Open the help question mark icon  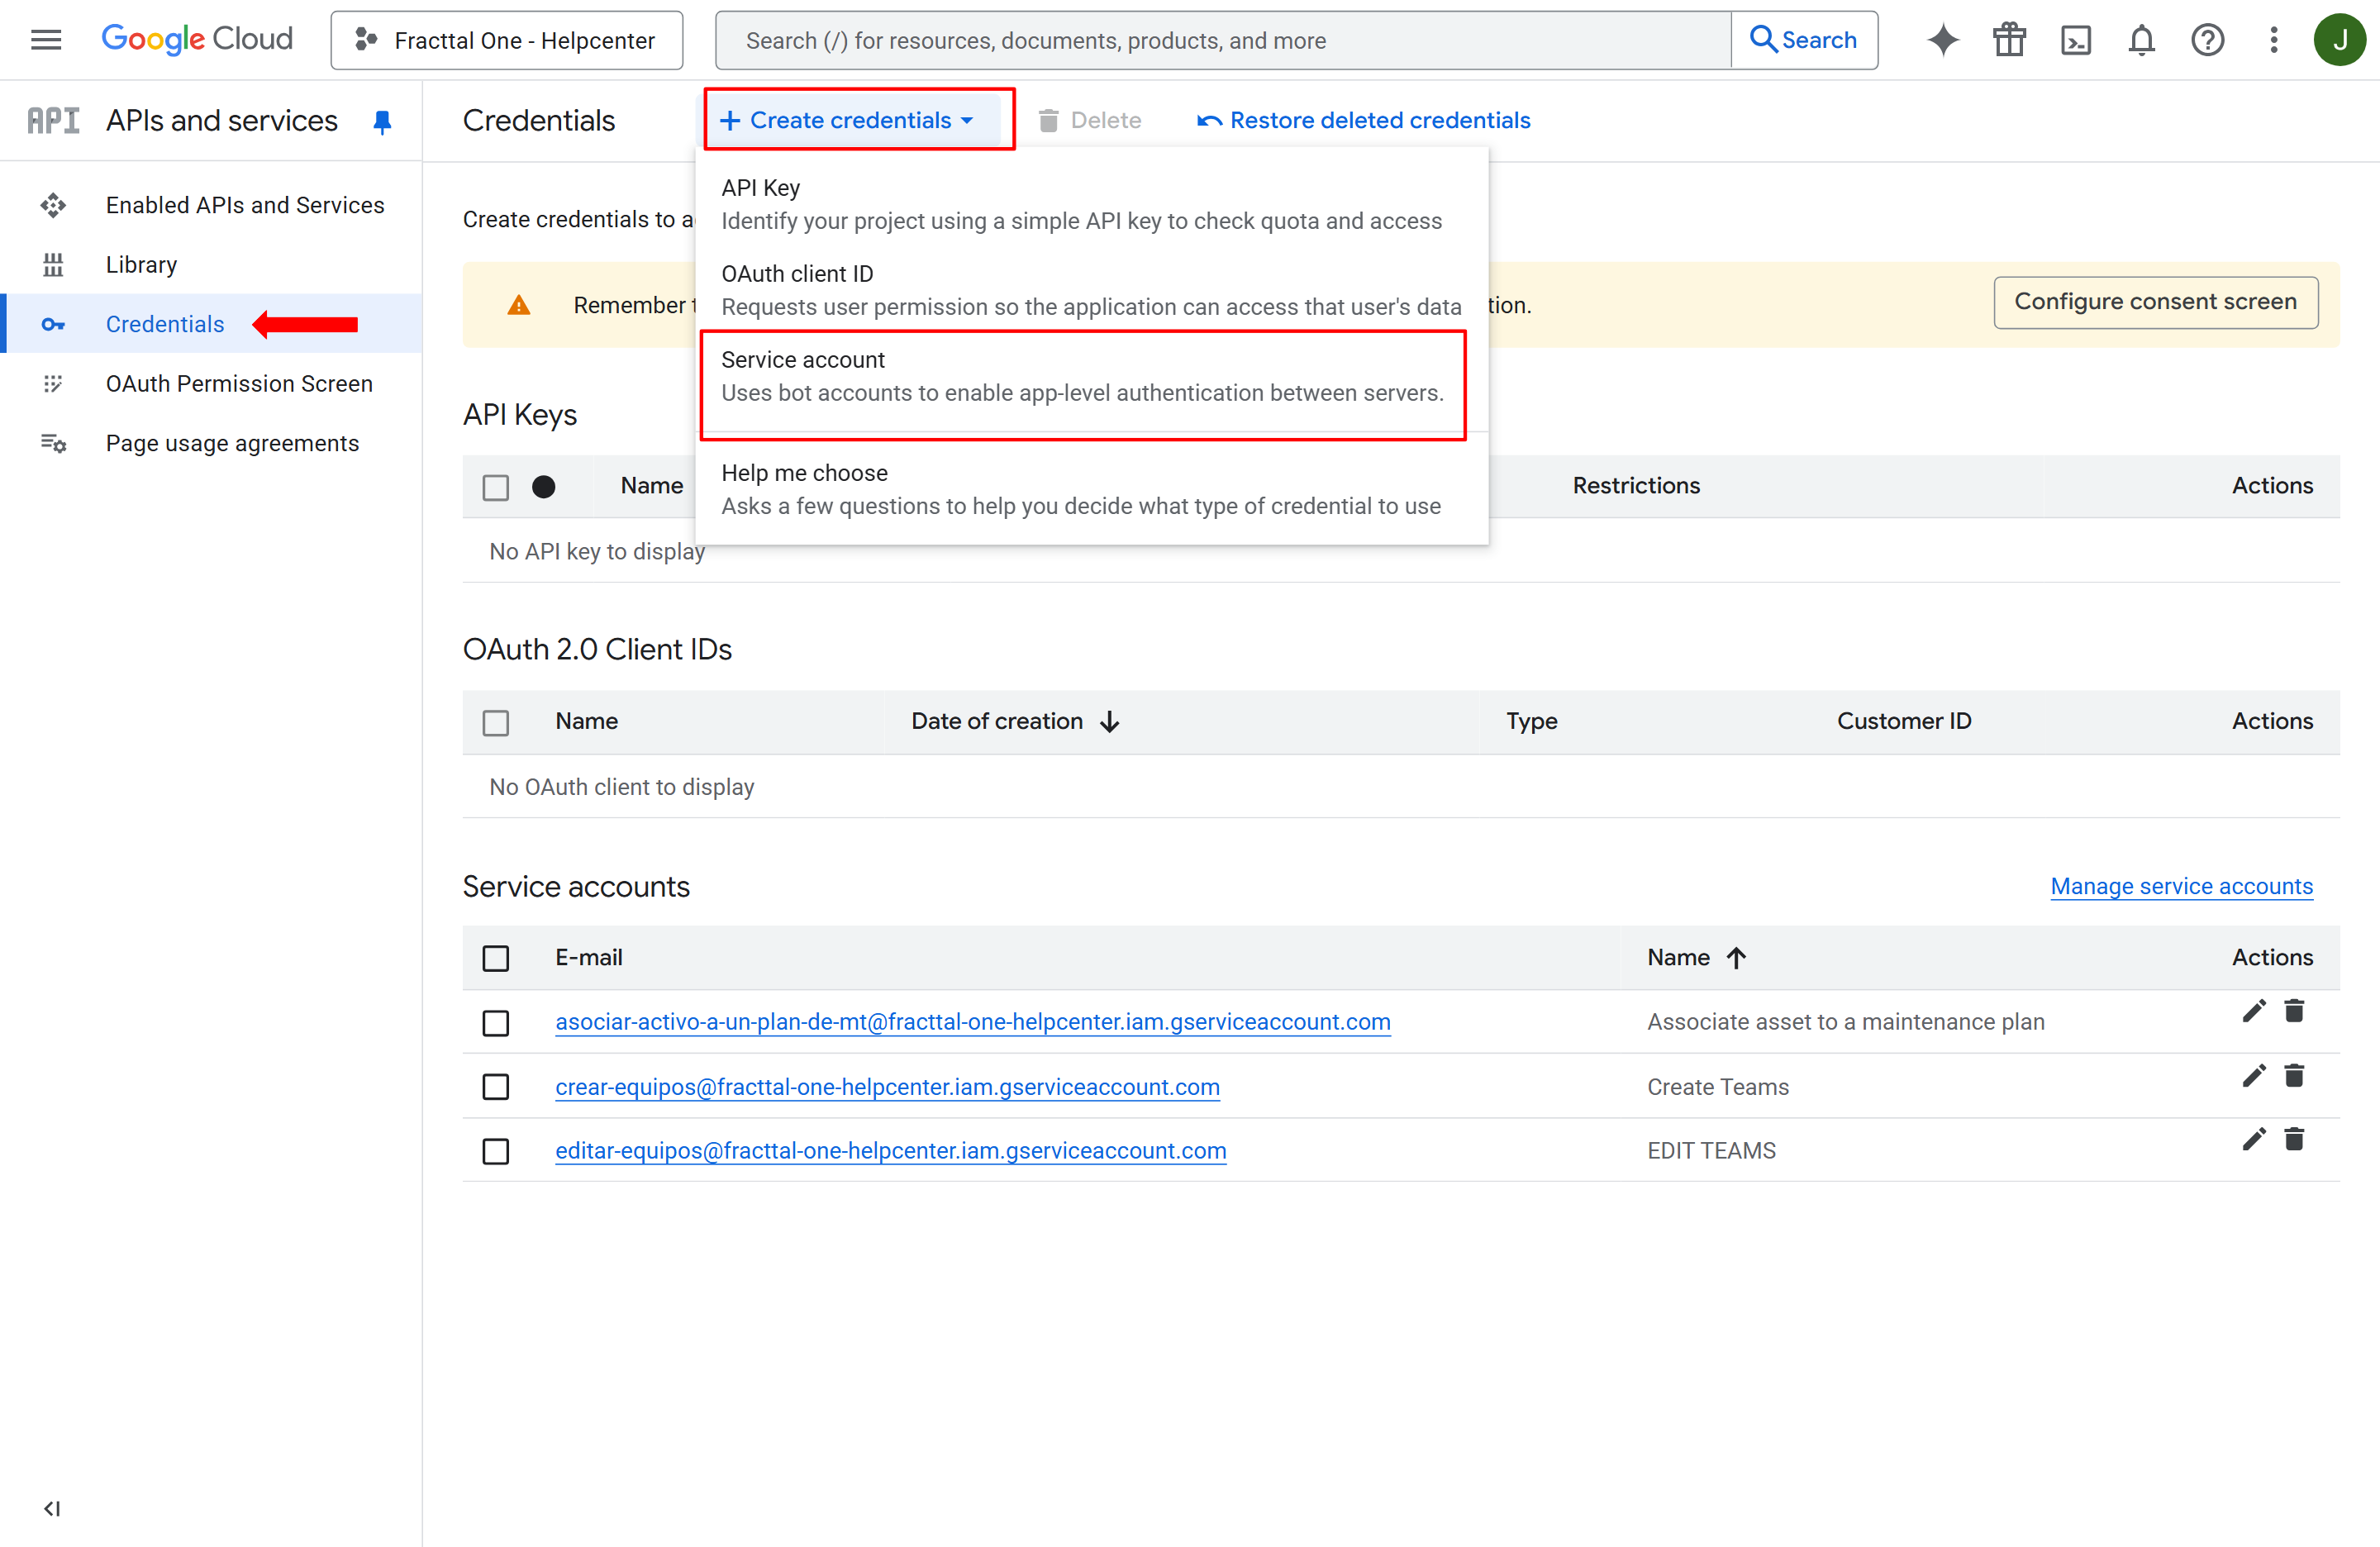click(x=2207, y=40)
